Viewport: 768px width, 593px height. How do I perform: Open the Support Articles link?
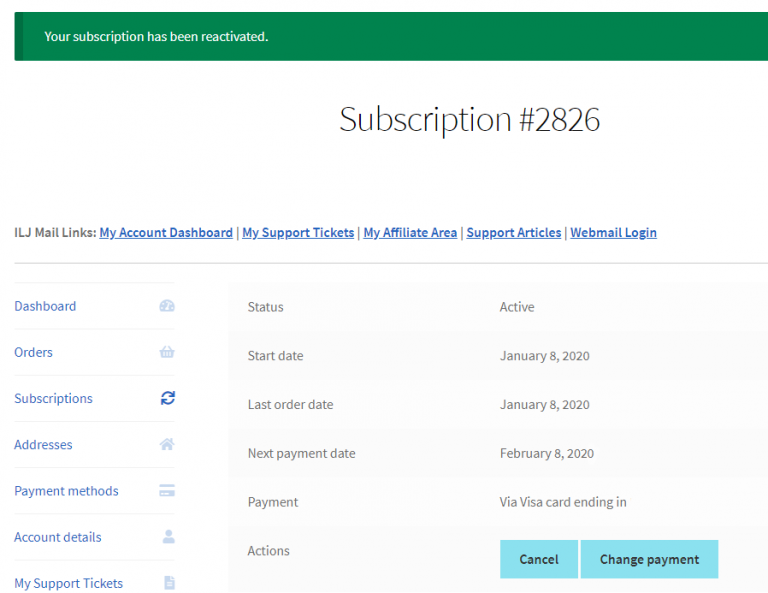(x=513, y=232)
